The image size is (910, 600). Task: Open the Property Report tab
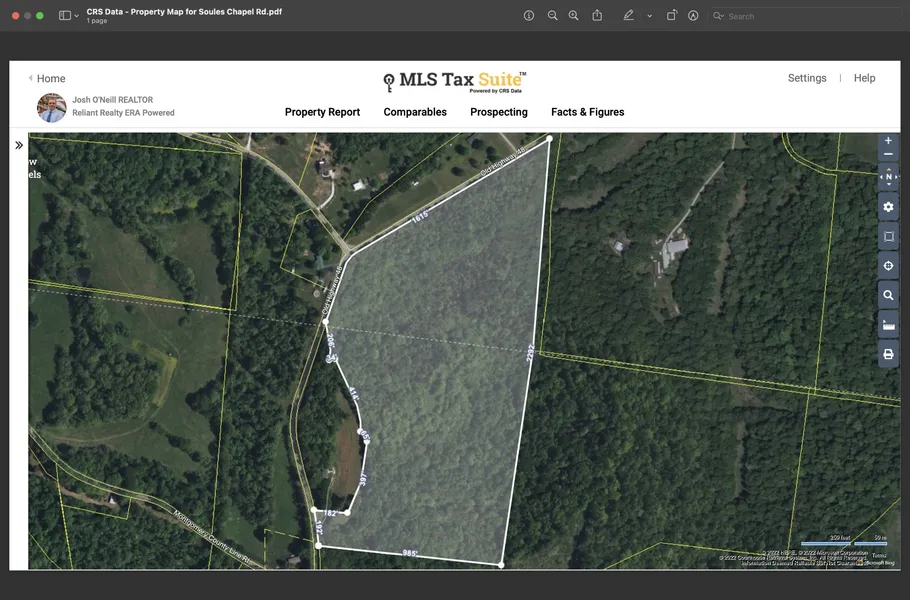tap(322, 112)
